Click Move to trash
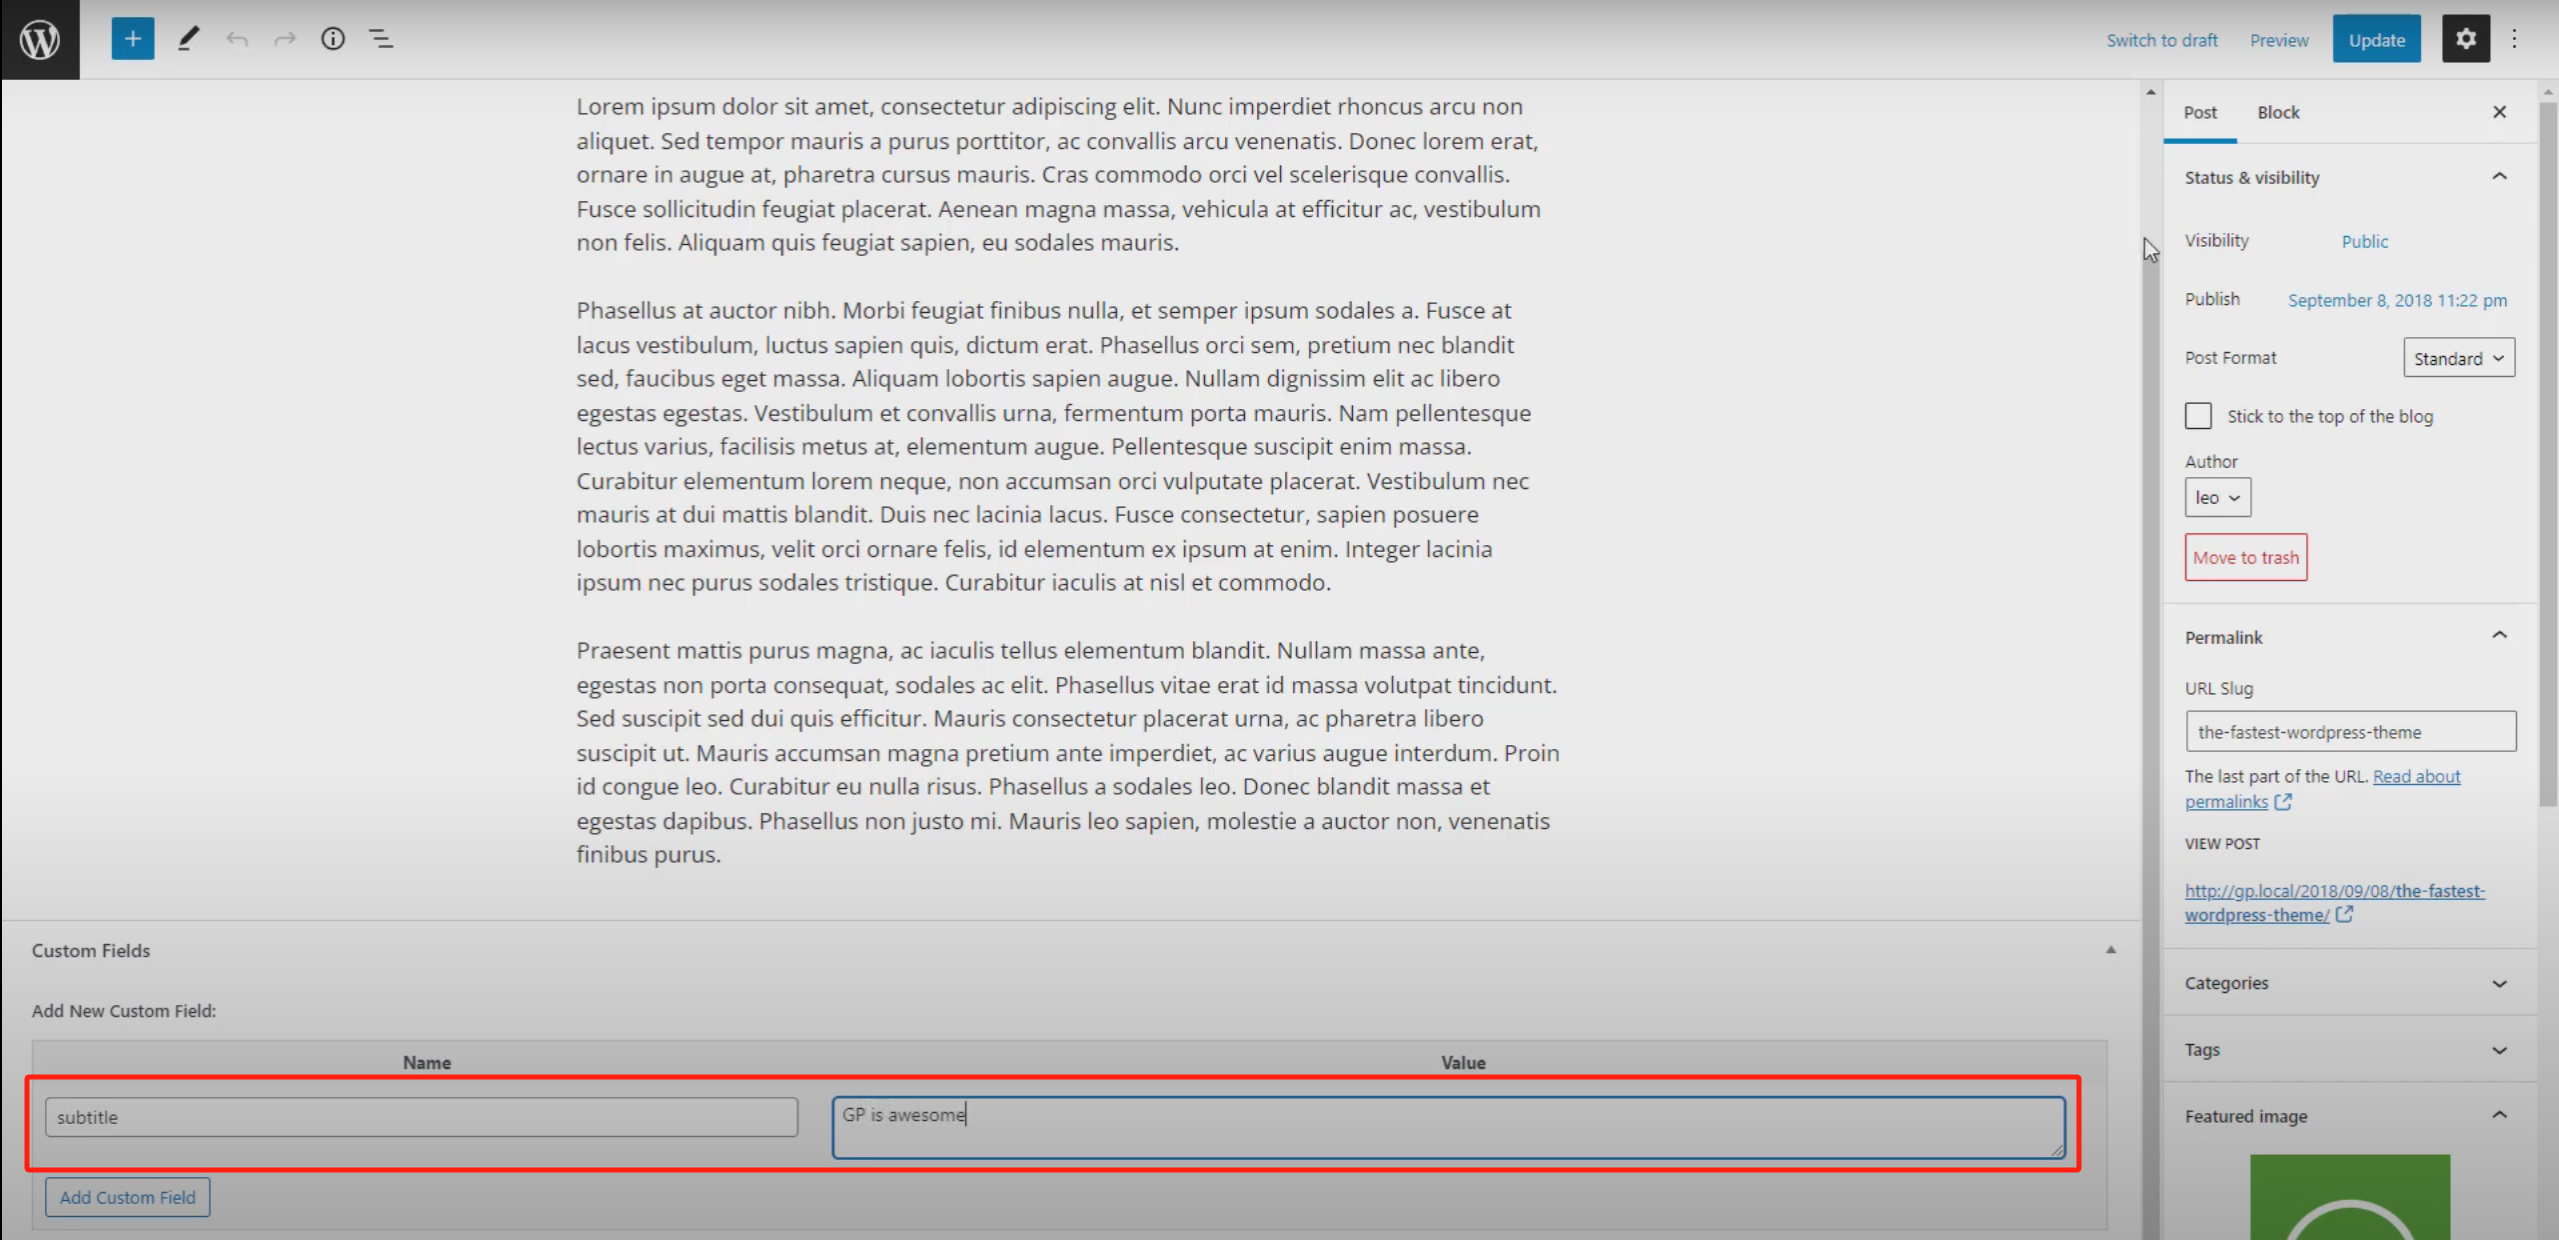This screenshot has width=2559, height=1240. (2245, 557)
